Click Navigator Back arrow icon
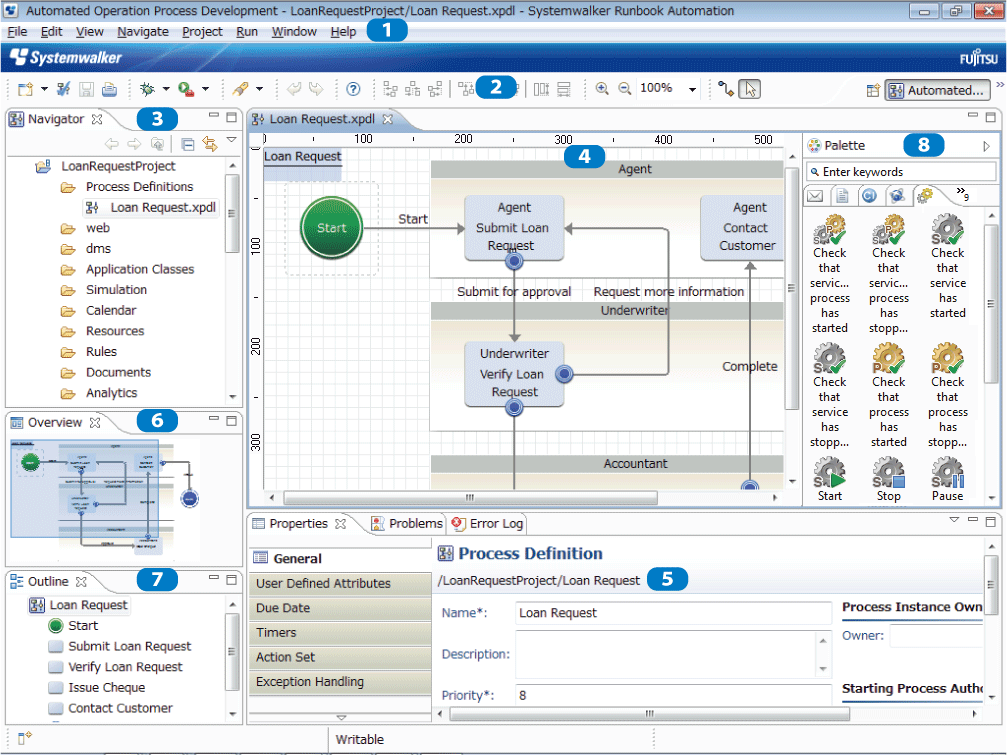 (112, 144)
